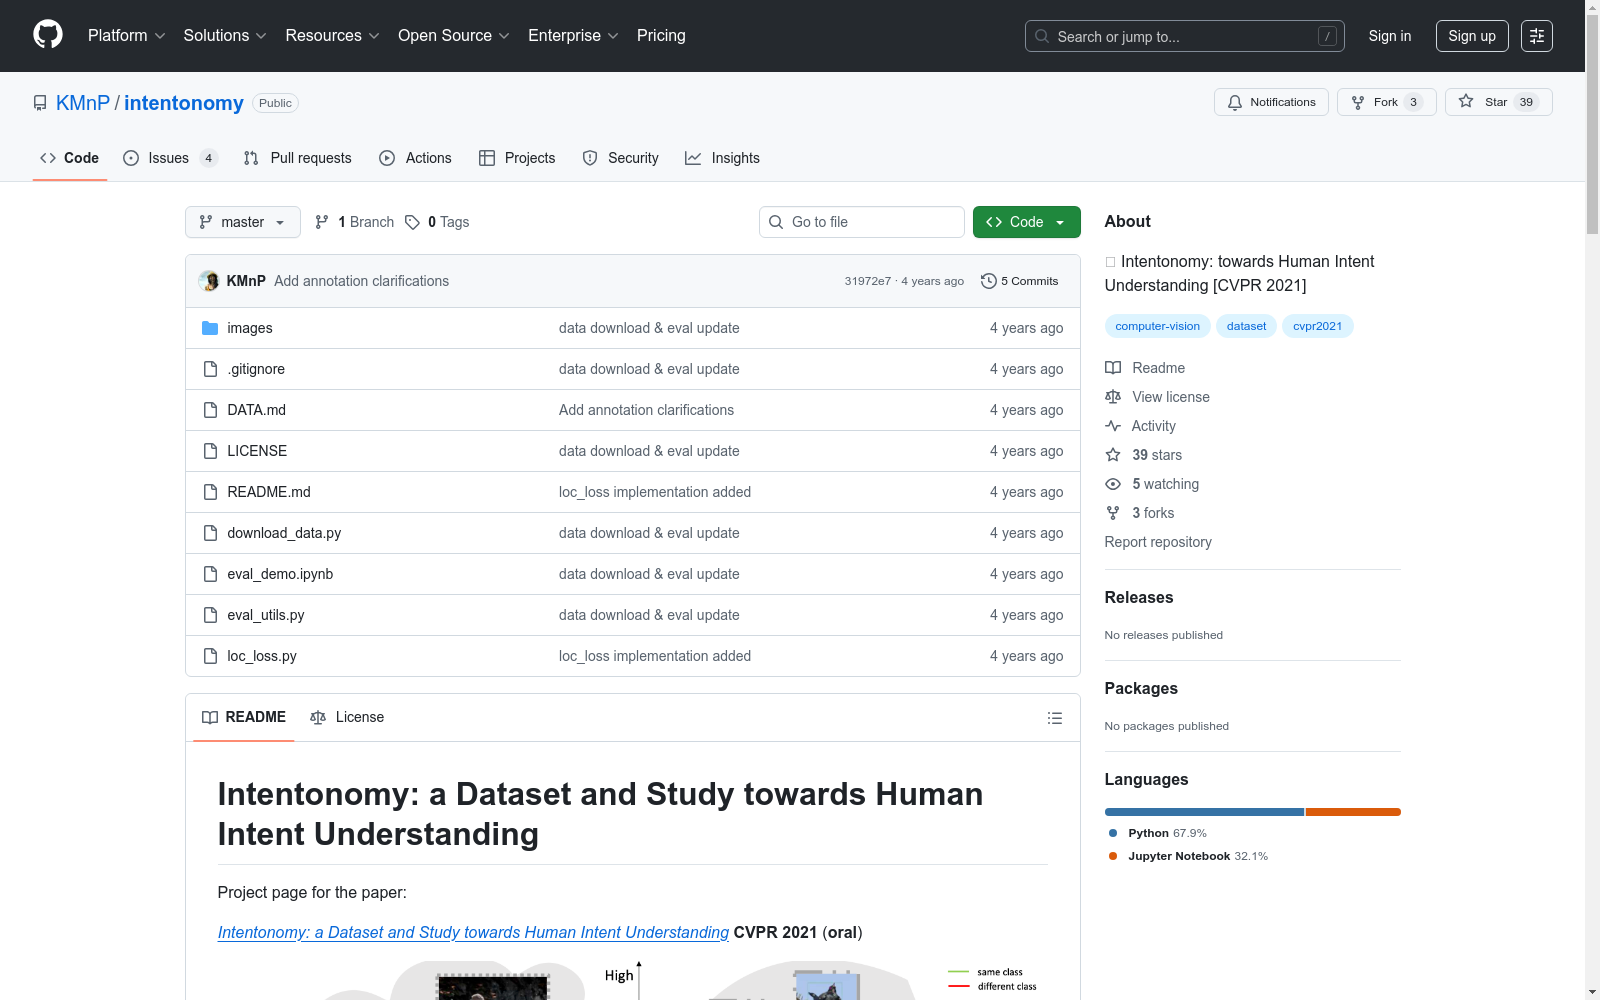The height and width of the screenshot is (1000, 1600).
Task: Expand the Platform menu
Action: pyautogui.click(x=127, y=36)
